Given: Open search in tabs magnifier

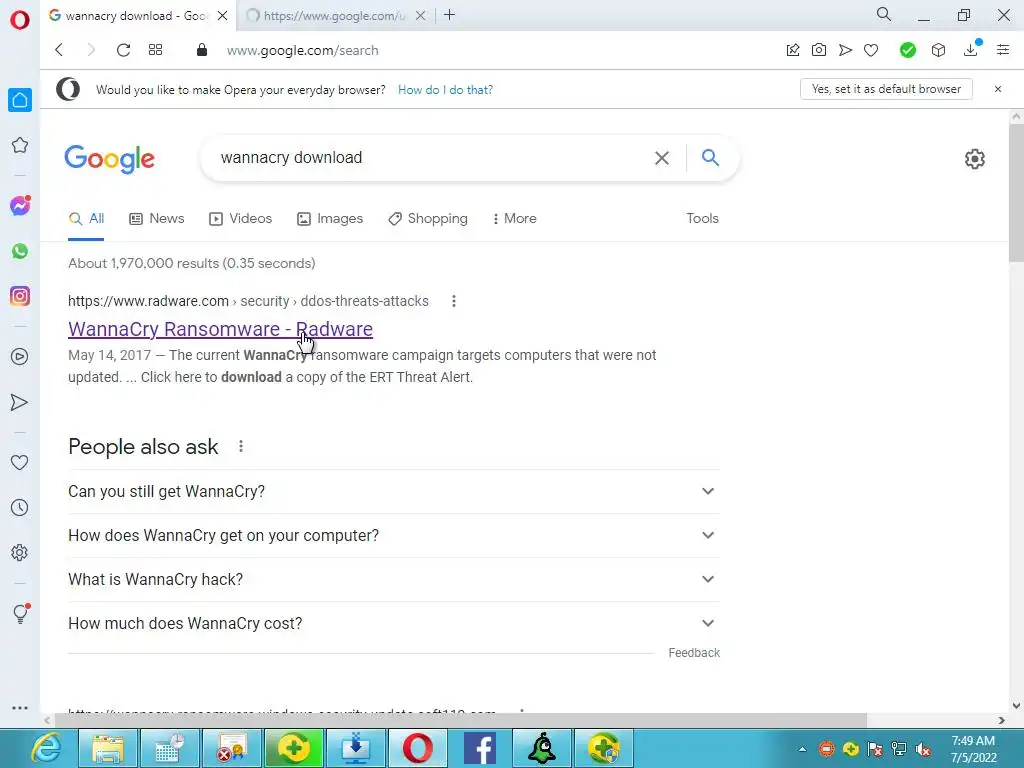Looking at the screenshot, I should pyautogui.click(x=884, y=14).
